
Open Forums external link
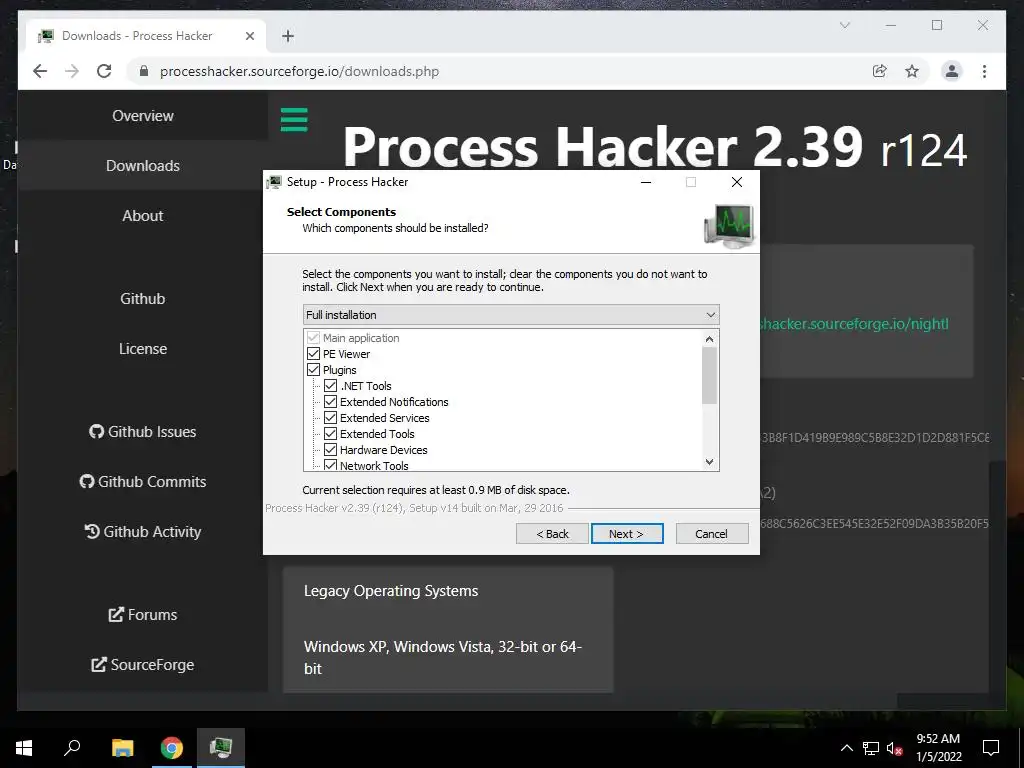(x=142, y=615)
